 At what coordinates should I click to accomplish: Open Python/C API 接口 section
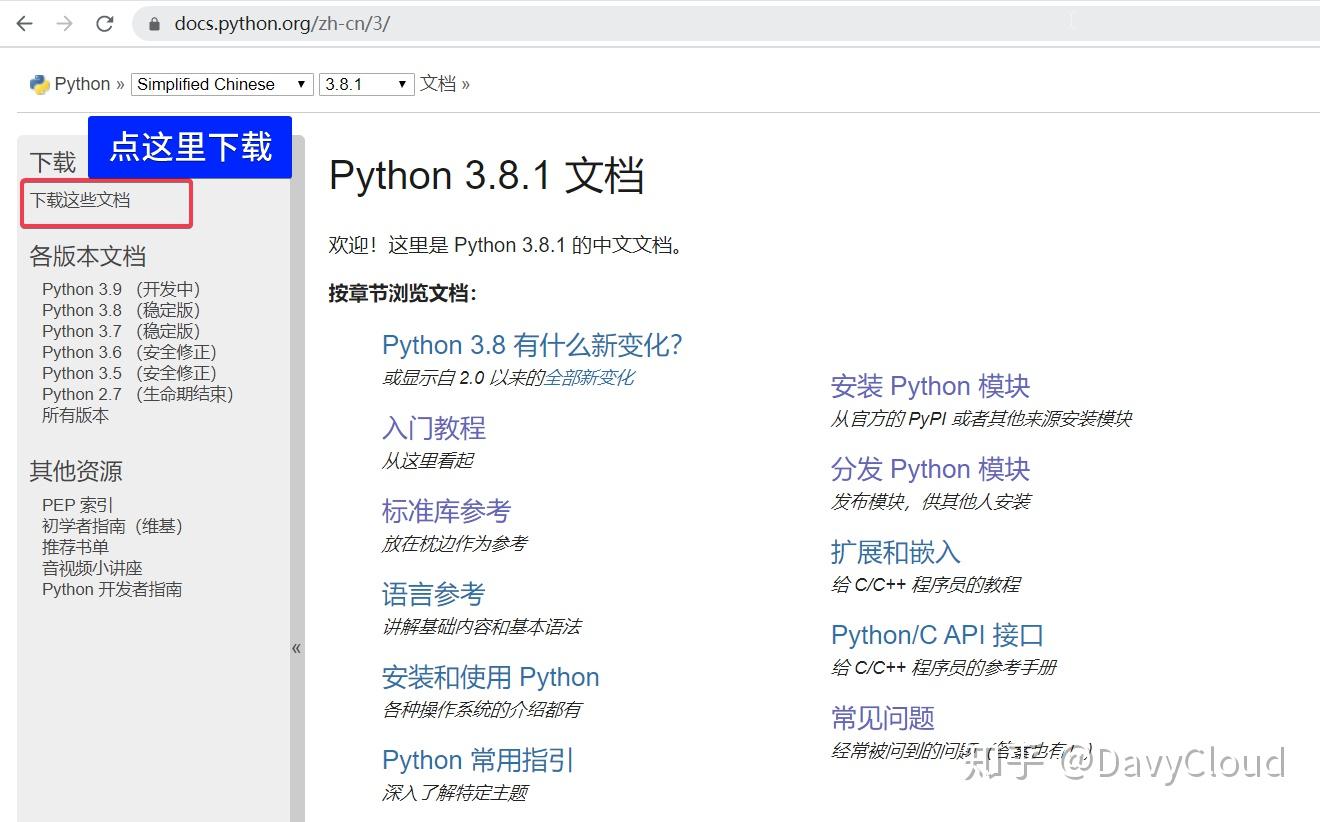coord(937,635)
